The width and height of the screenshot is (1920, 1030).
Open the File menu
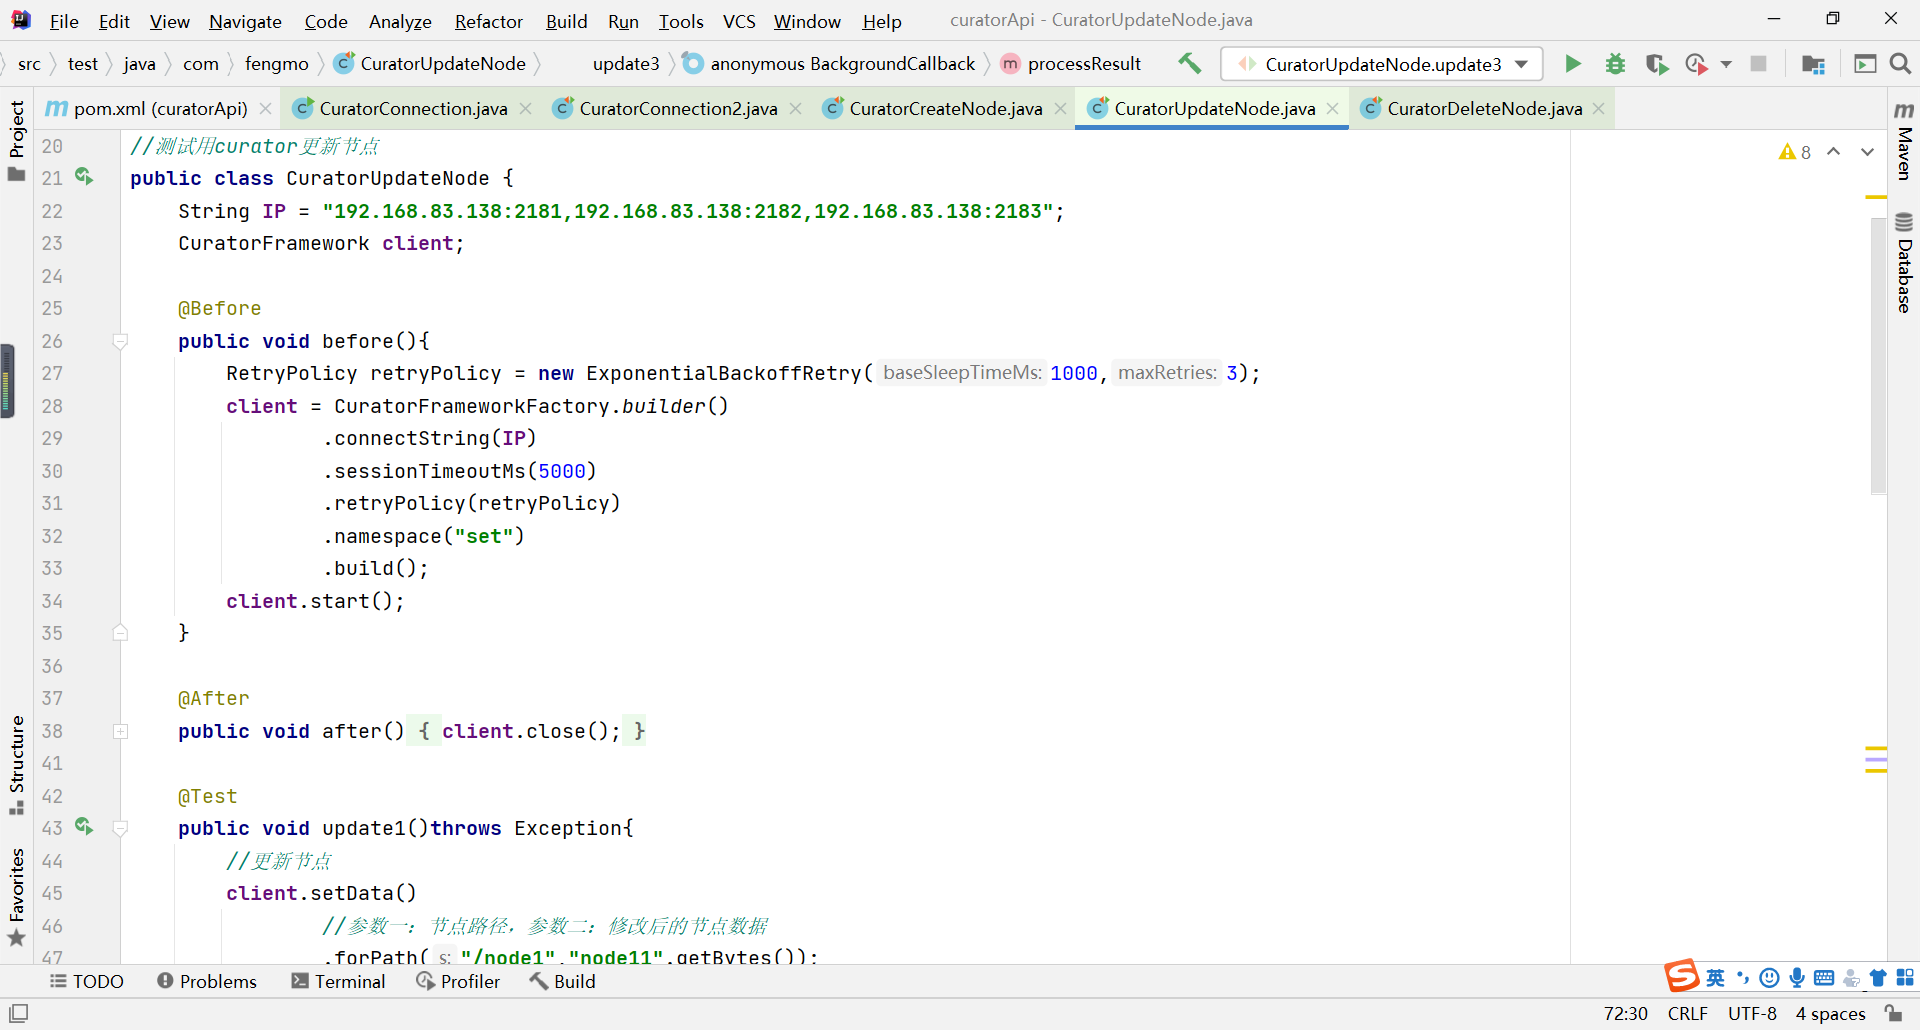[x=64, y=21]
